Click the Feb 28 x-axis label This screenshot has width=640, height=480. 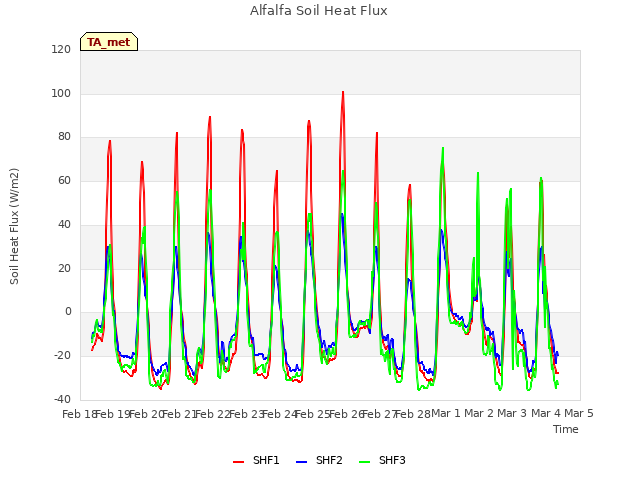tap(413, 414)
